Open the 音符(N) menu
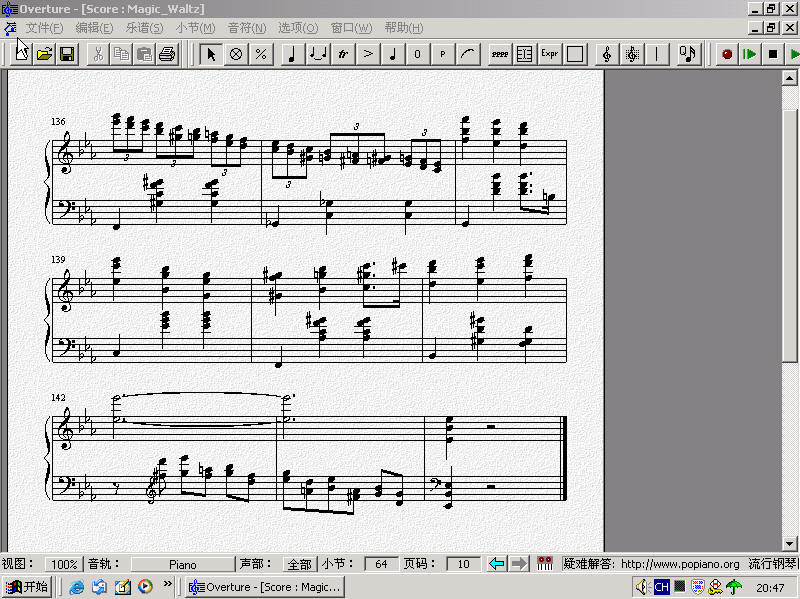This screenshot has width=800, height=599. tap(247, 28)
